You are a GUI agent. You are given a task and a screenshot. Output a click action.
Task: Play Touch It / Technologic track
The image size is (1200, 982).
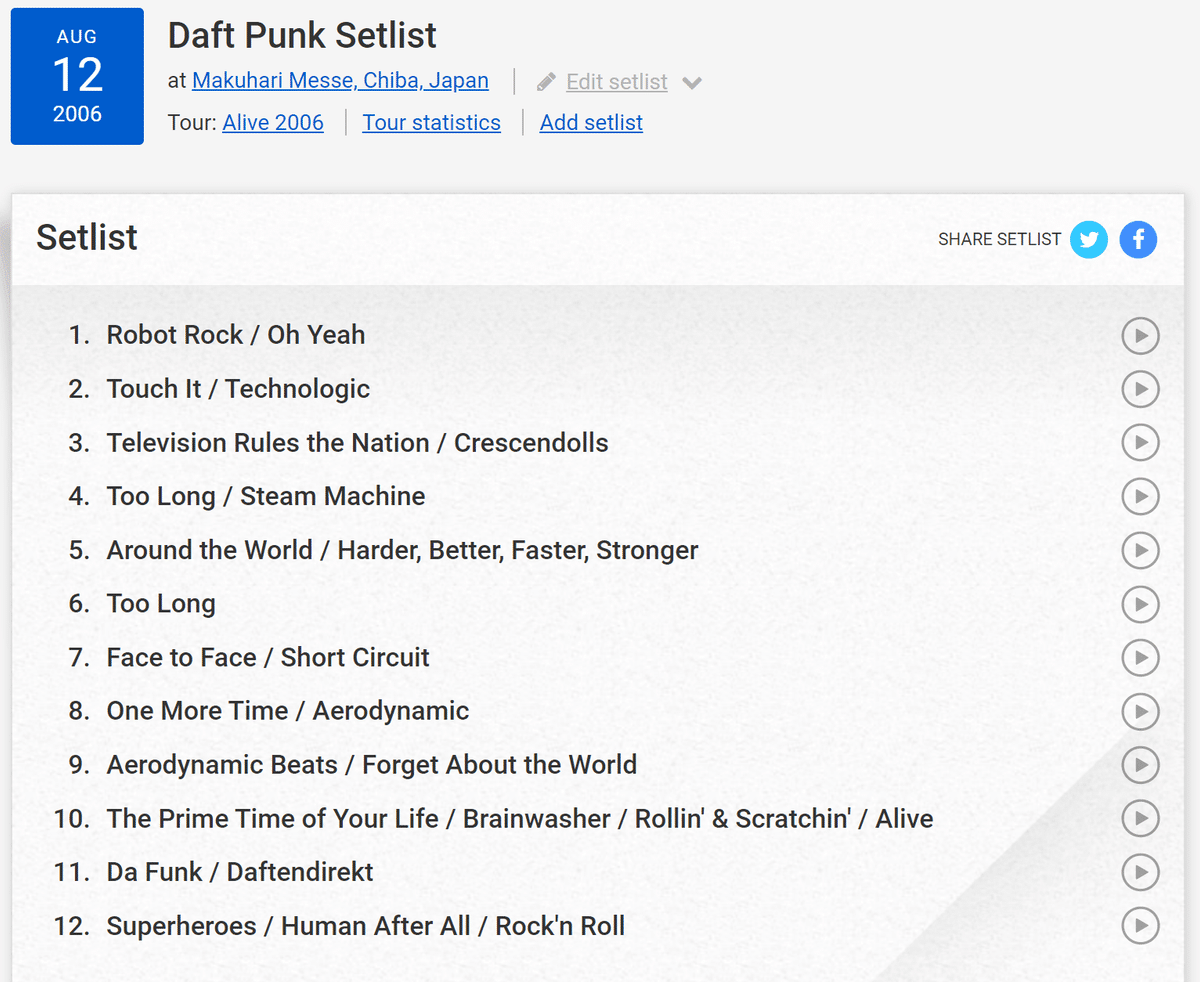1140,389
